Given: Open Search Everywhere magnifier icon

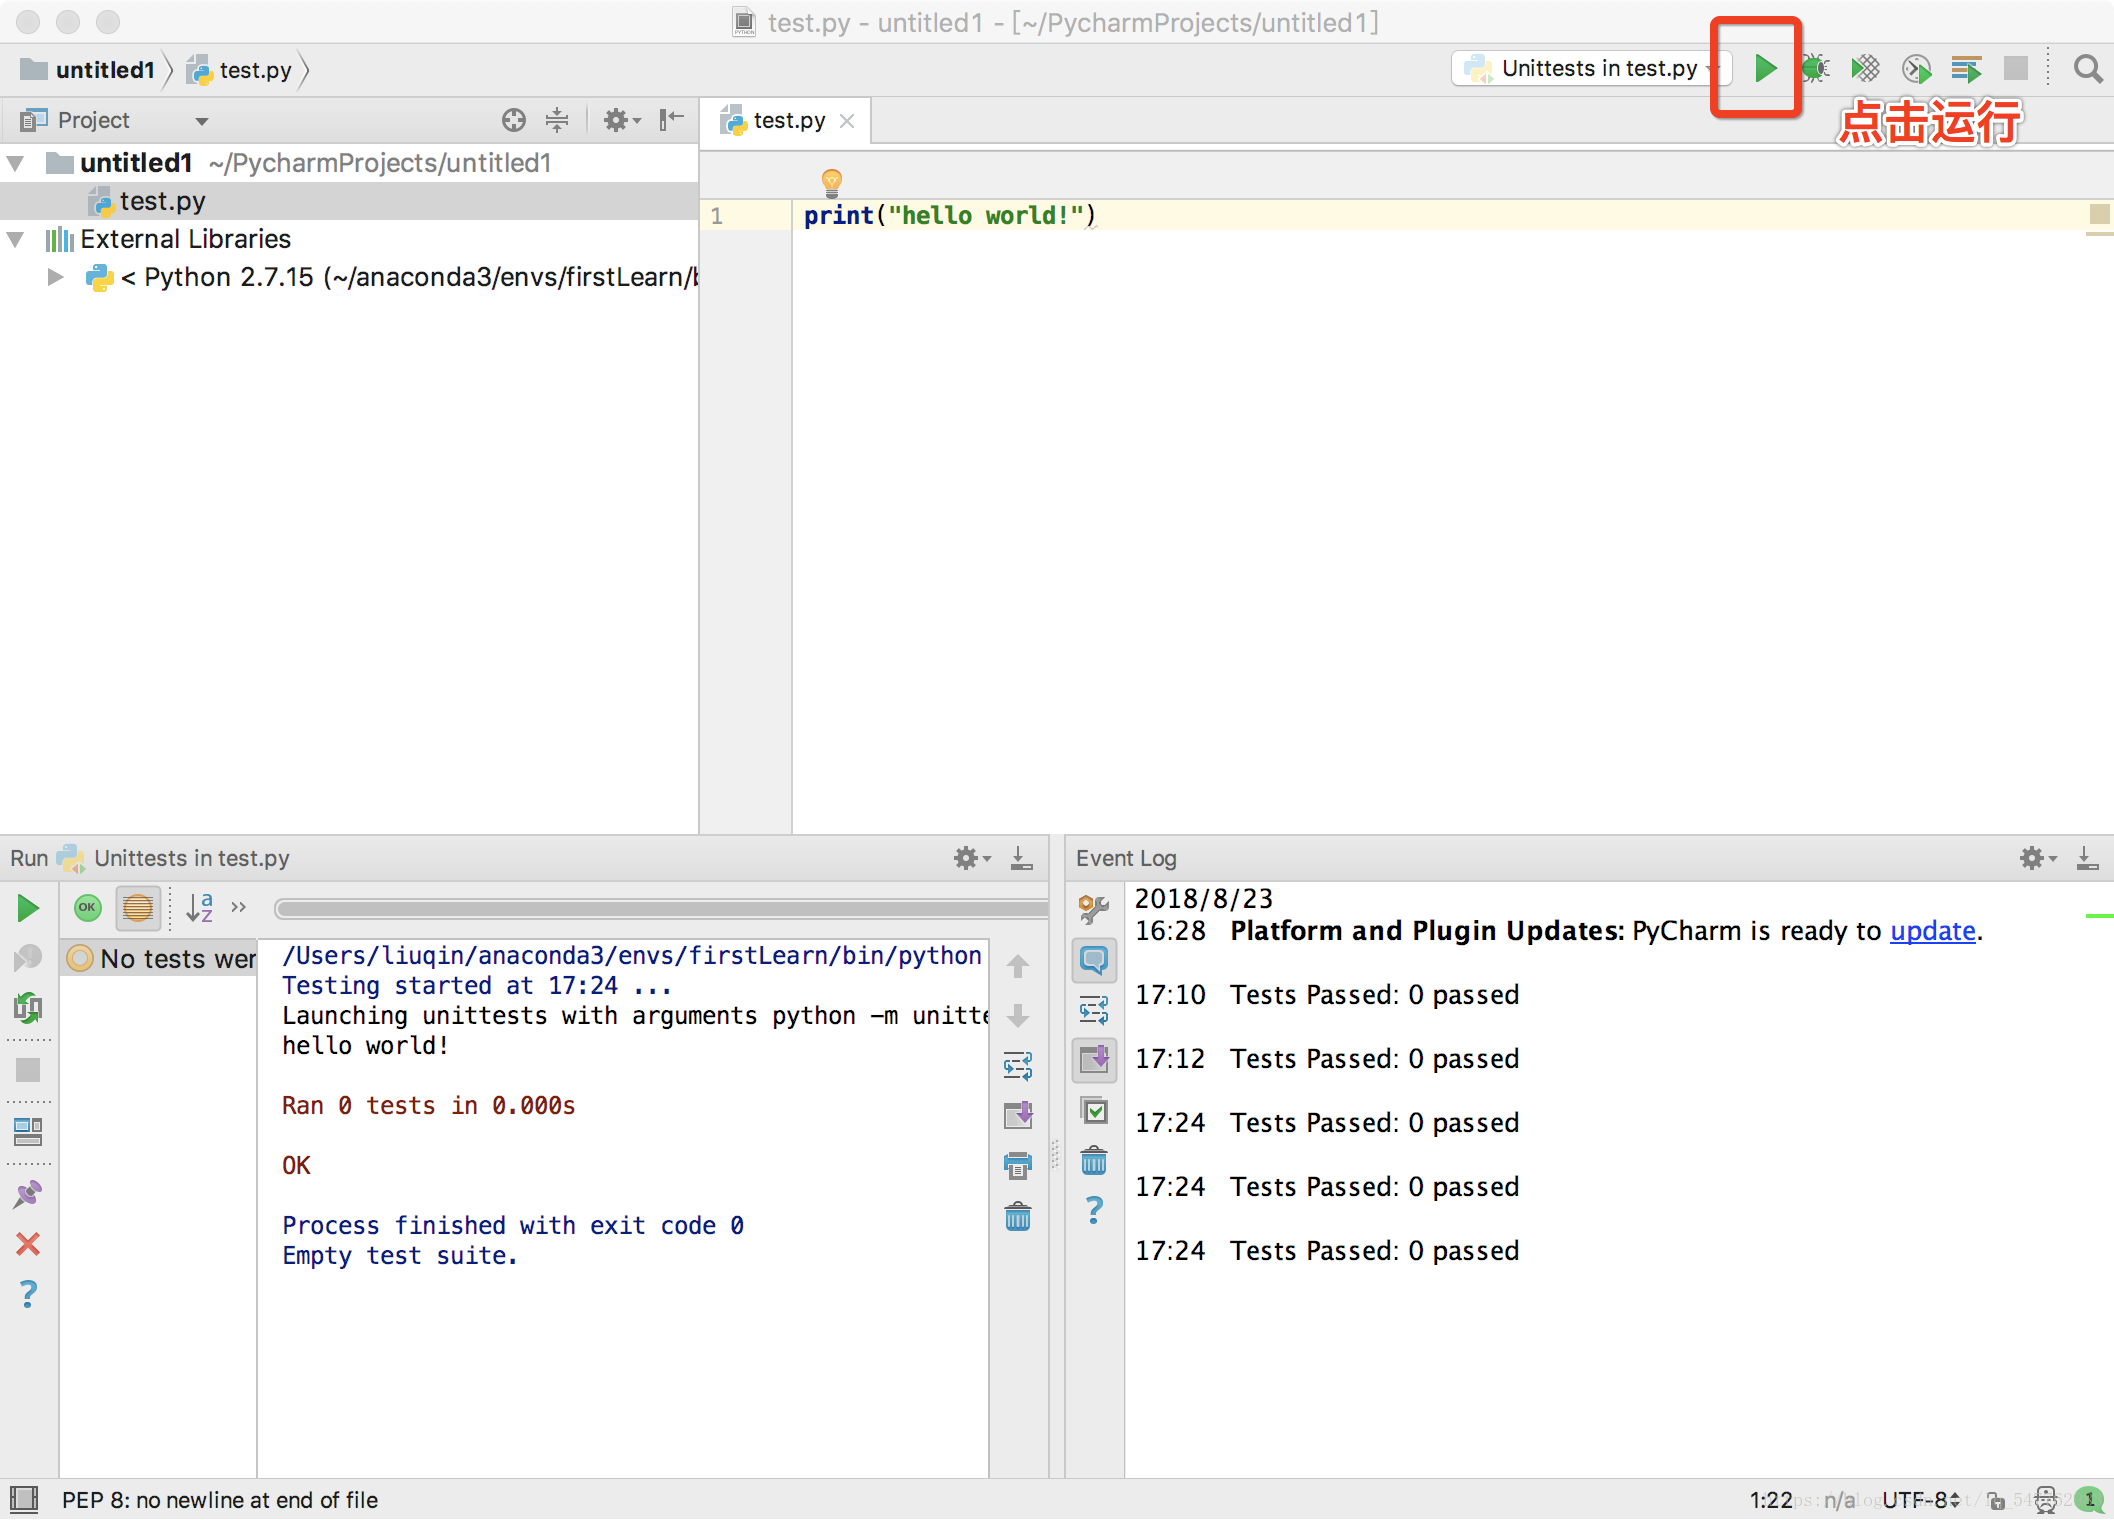Looking at the screenshot, I should [x=2087, y=68].
